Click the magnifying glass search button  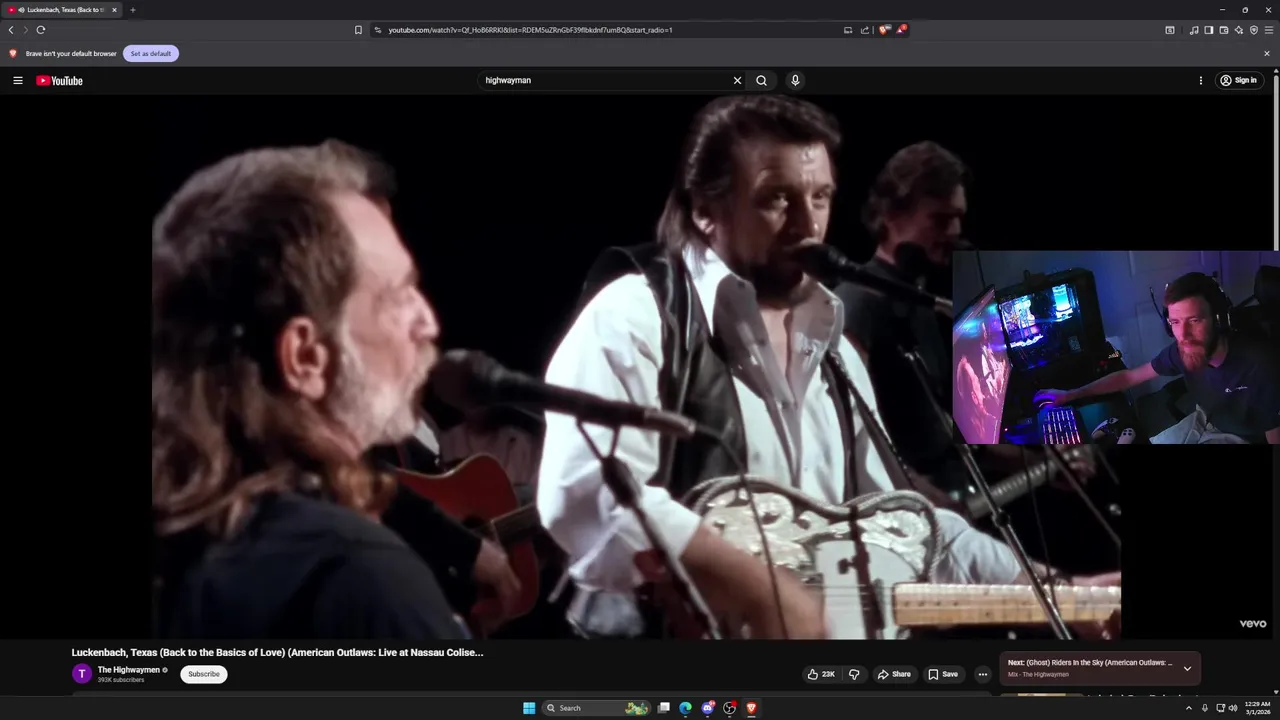761,80
